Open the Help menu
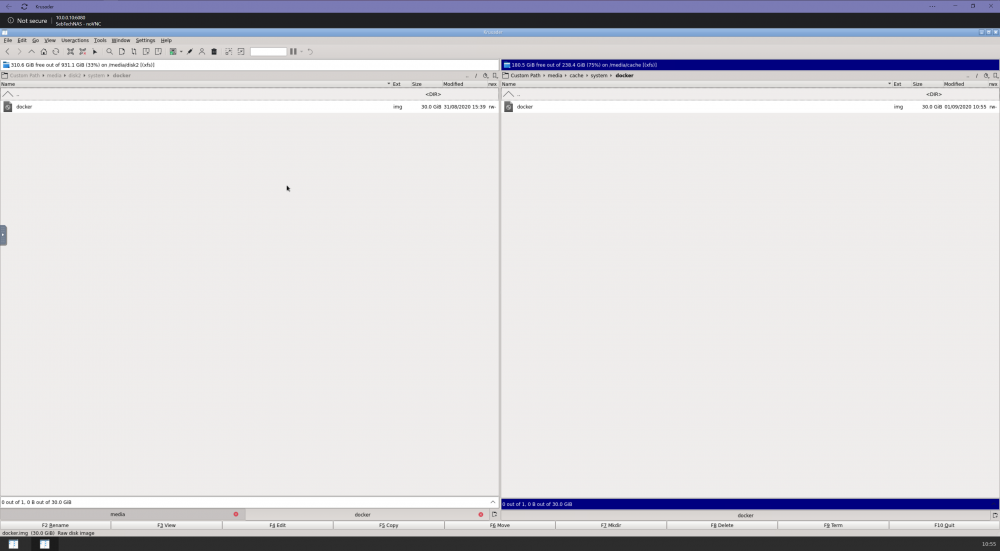The image size is (1000, 551). click(x=166, y=40)
